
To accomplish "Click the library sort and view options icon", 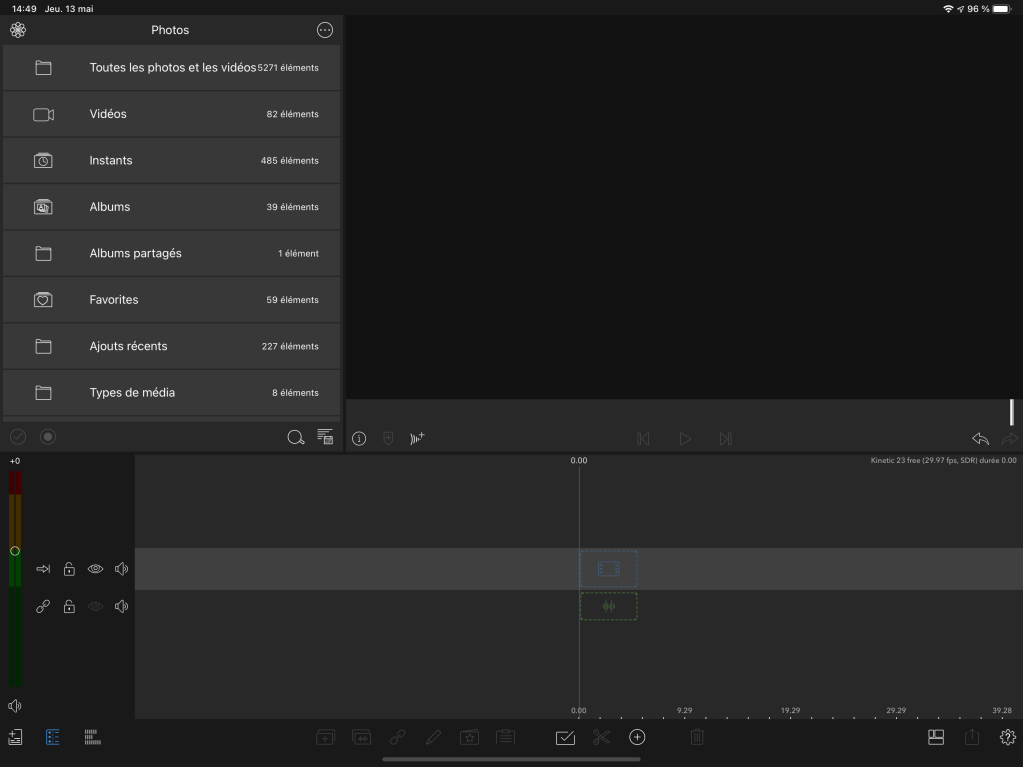I will coord(325,437).
